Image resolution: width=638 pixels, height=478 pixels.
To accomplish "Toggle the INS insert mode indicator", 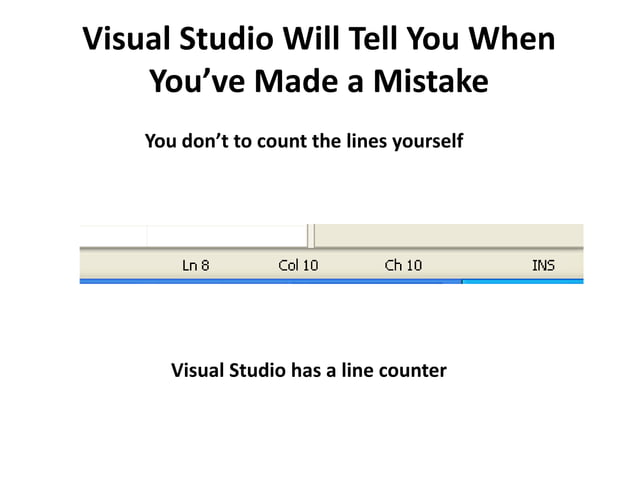I will (543, 265).
